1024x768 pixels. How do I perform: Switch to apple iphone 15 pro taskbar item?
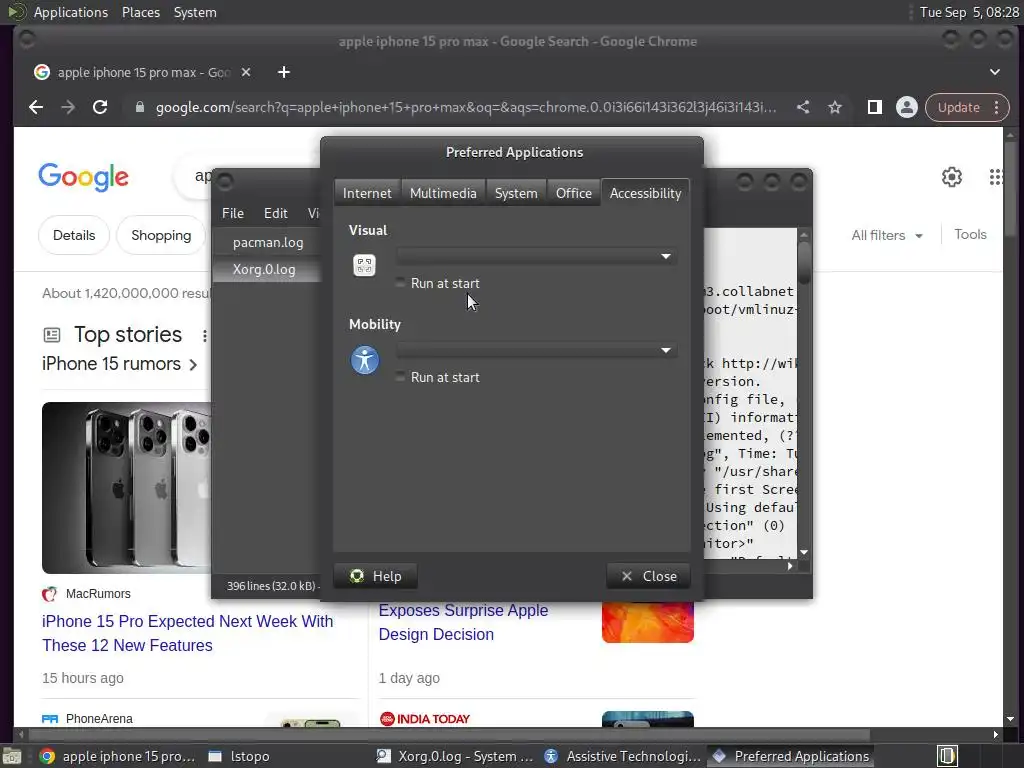point(118,756)
